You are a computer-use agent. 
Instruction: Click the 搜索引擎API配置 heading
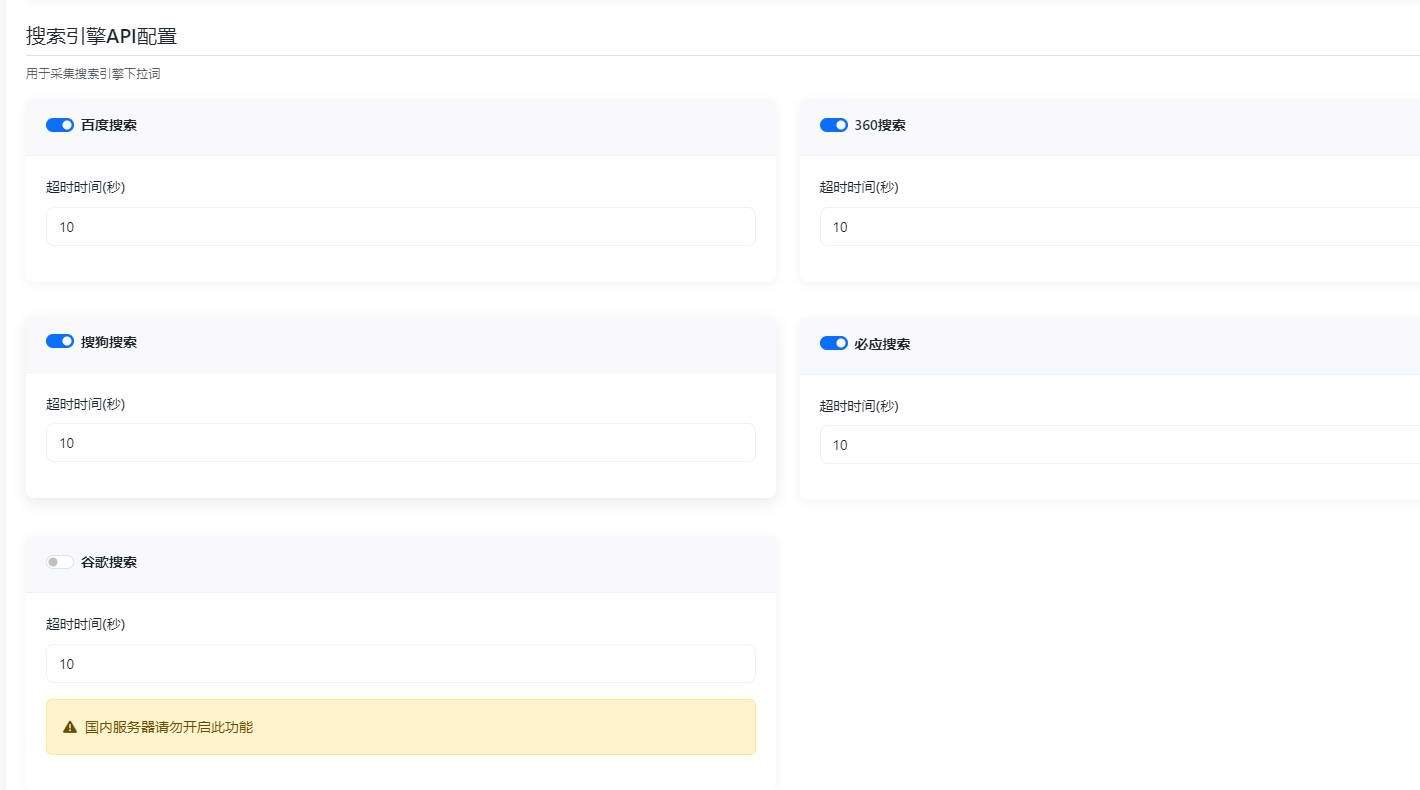(x=102, y=36)
